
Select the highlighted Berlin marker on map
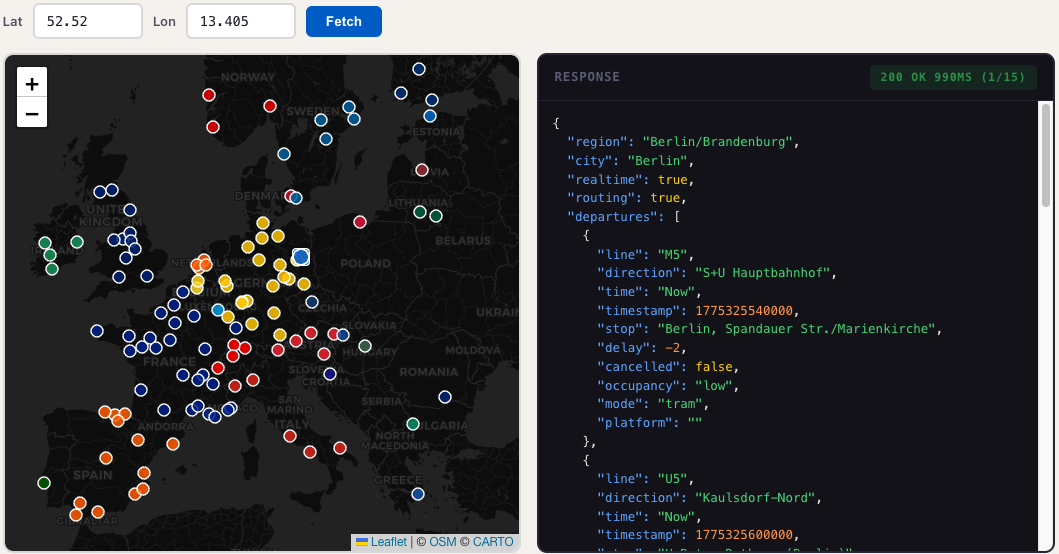point(301,257)
